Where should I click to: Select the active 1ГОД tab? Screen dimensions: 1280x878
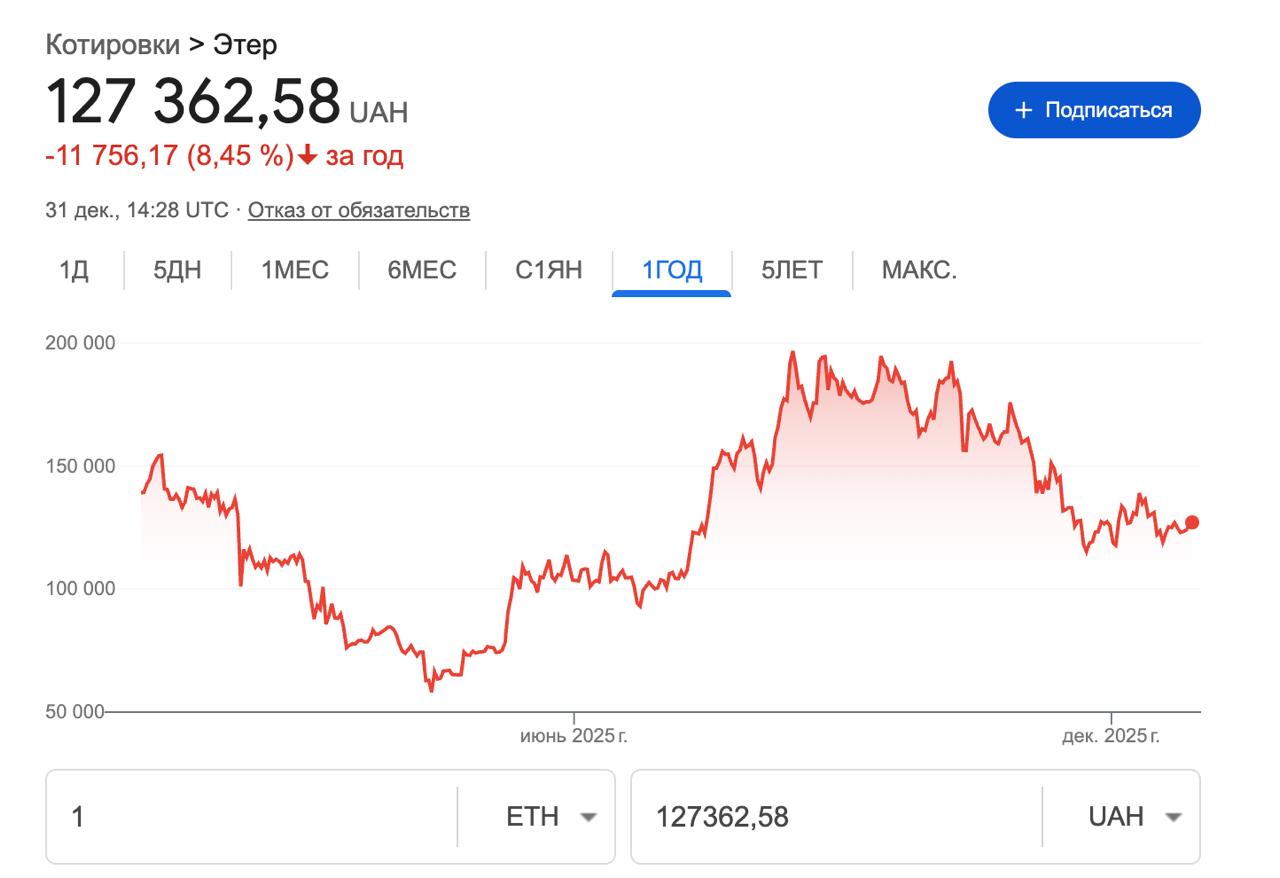(x=672, y=270)
